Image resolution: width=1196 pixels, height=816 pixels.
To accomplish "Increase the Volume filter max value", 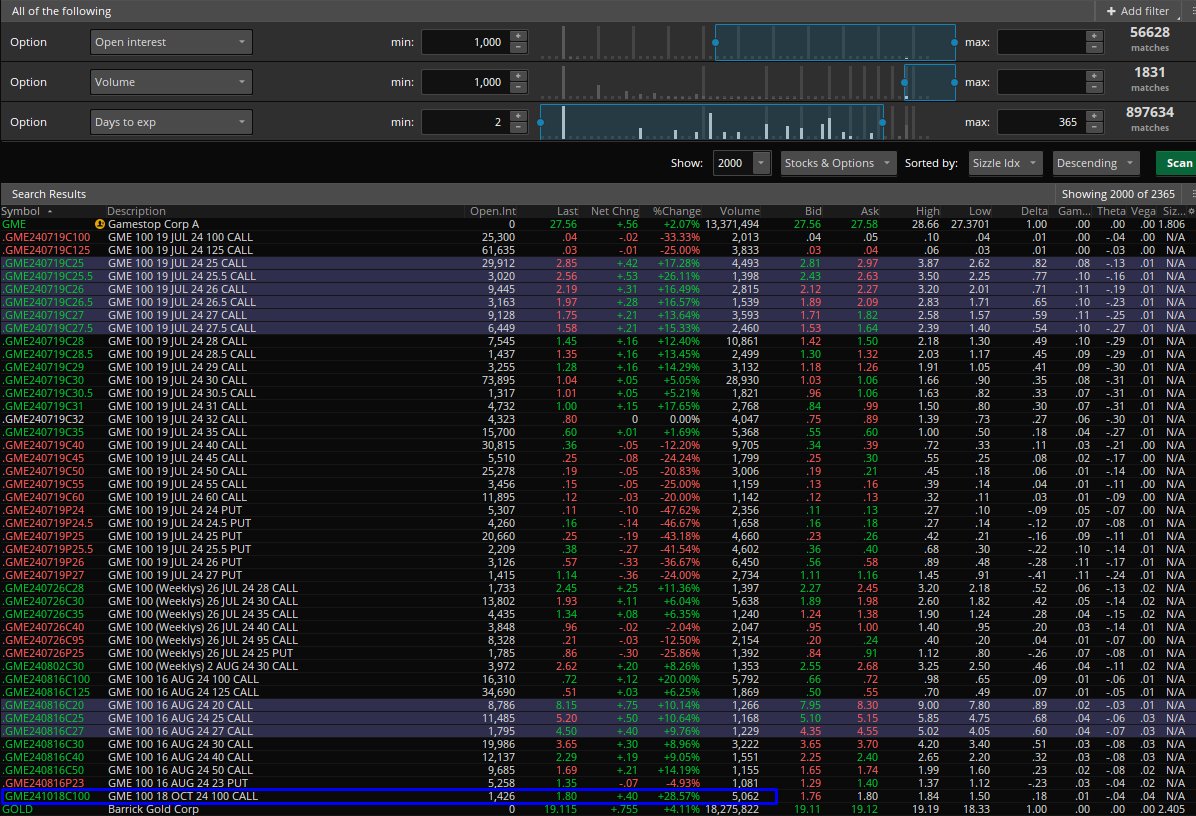I will 1095,75.
